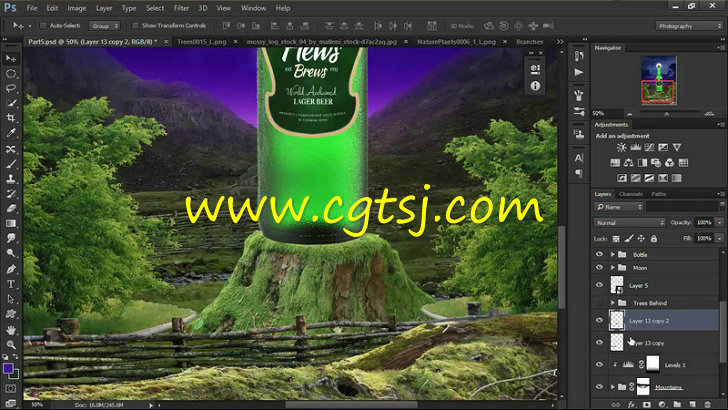Select the Zoom tool

11,345
